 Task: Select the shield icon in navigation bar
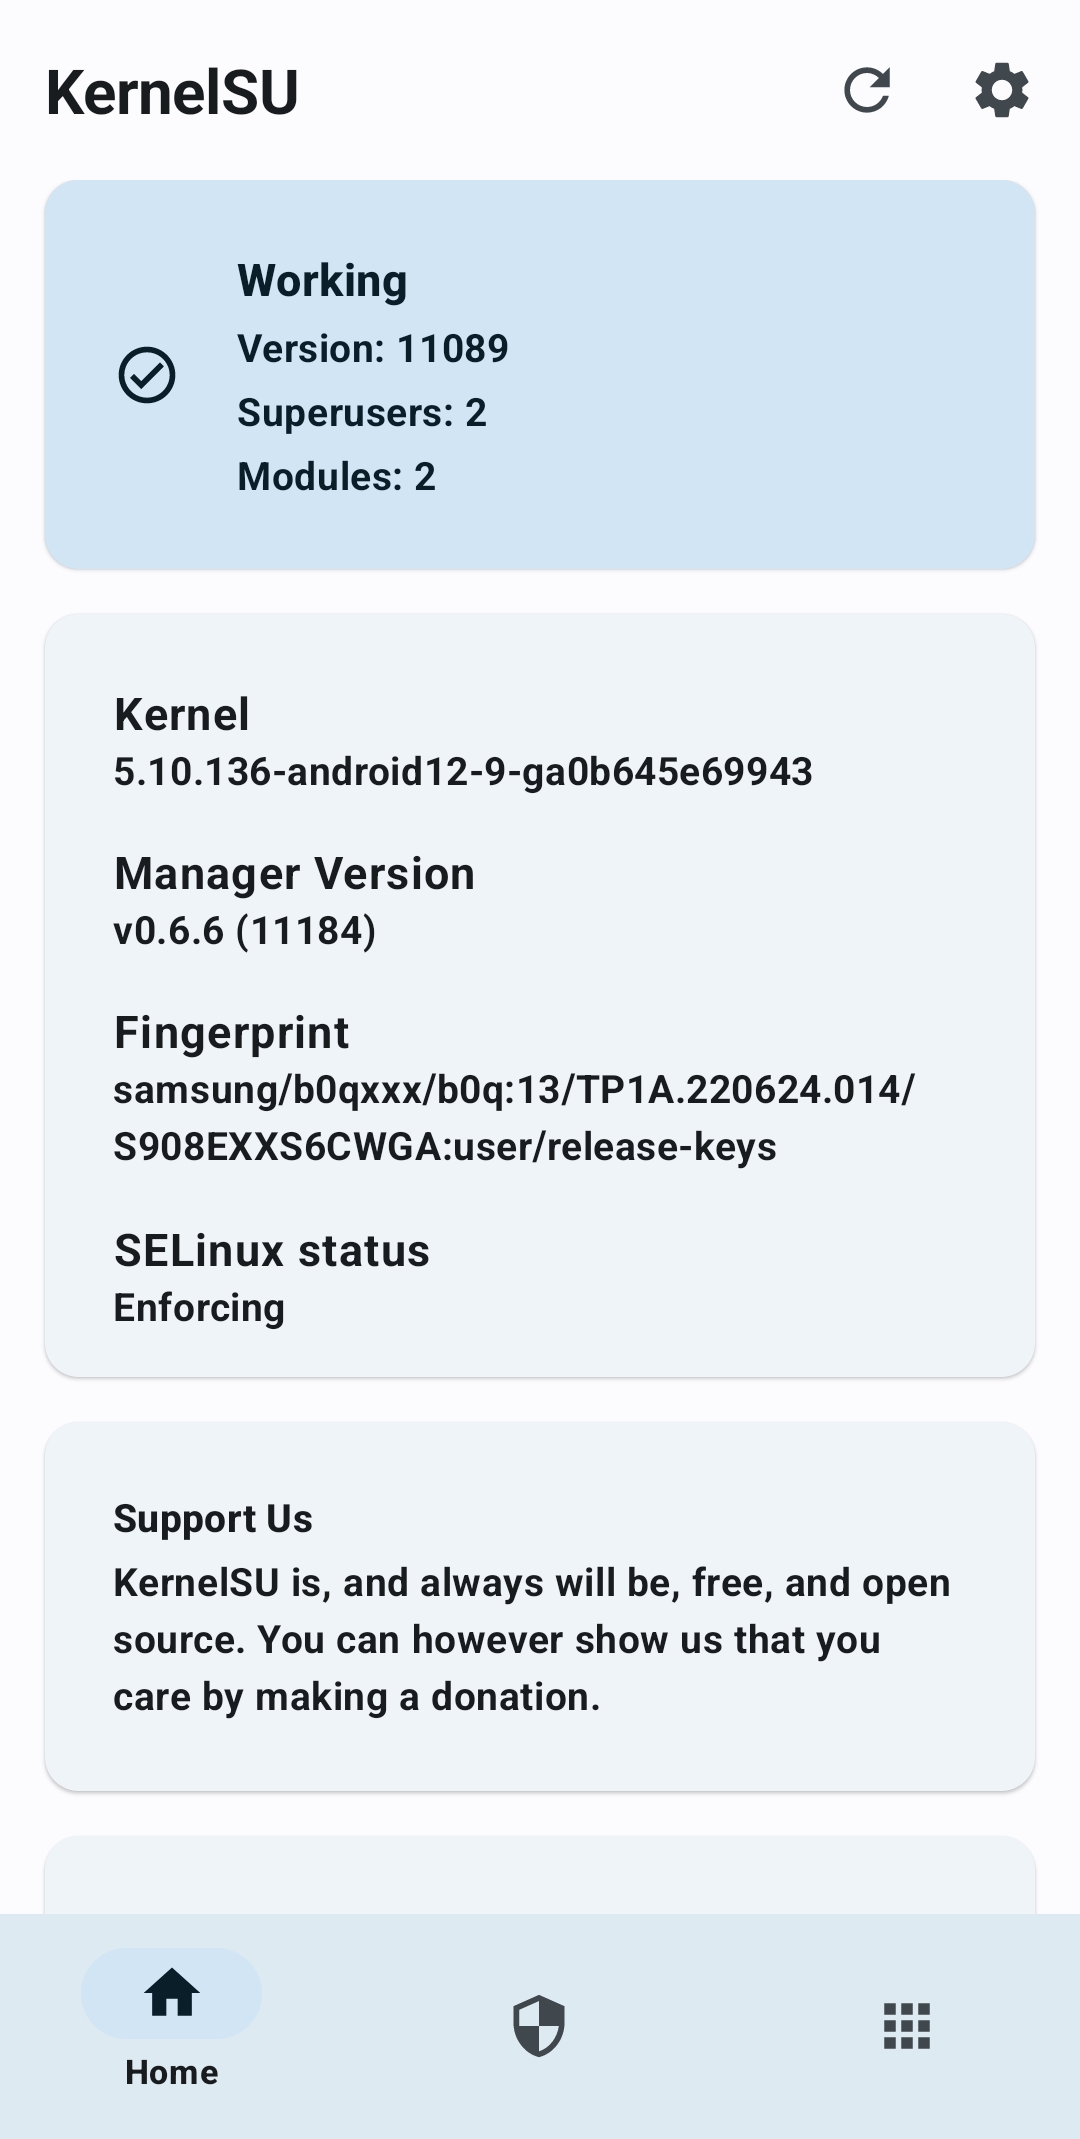point(539,2026)
